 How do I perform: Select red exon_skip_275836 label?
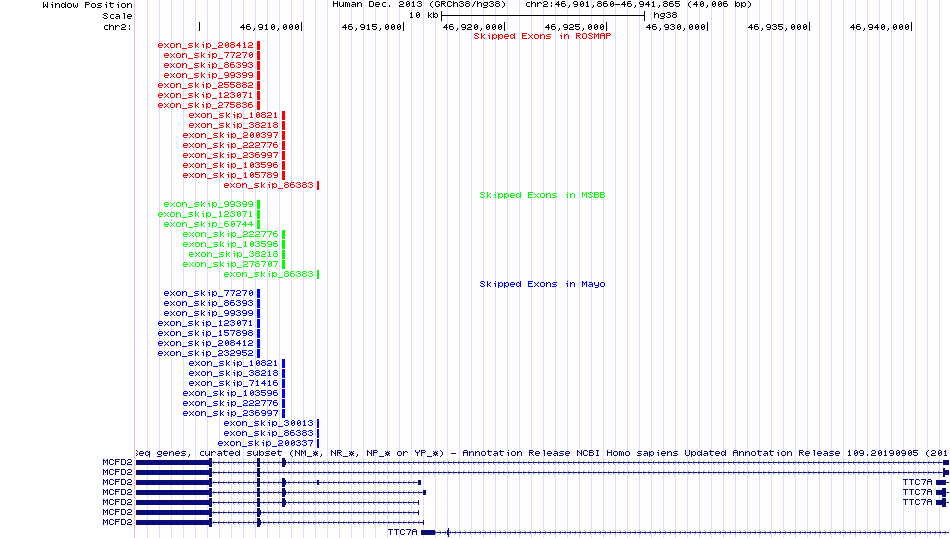point(205,105)
